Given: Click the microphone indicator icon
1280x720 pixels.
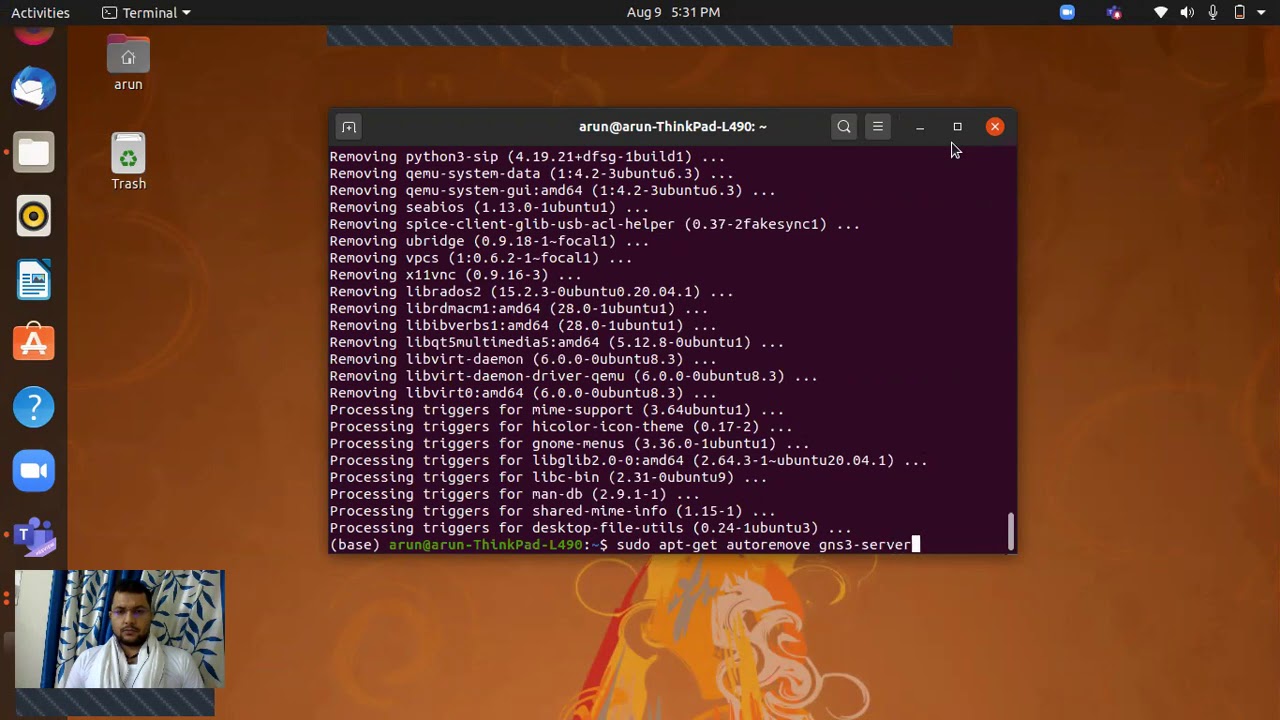Looking at the screenshot, I should (x=1213, y=13).
